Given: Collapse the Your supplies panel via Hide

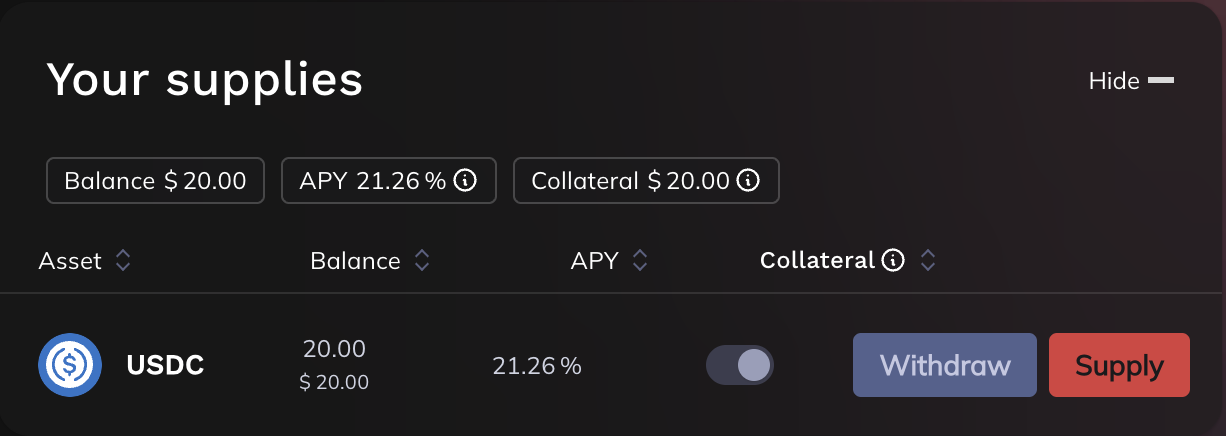Looking at the screenshot, I should tap(1114, 81).
